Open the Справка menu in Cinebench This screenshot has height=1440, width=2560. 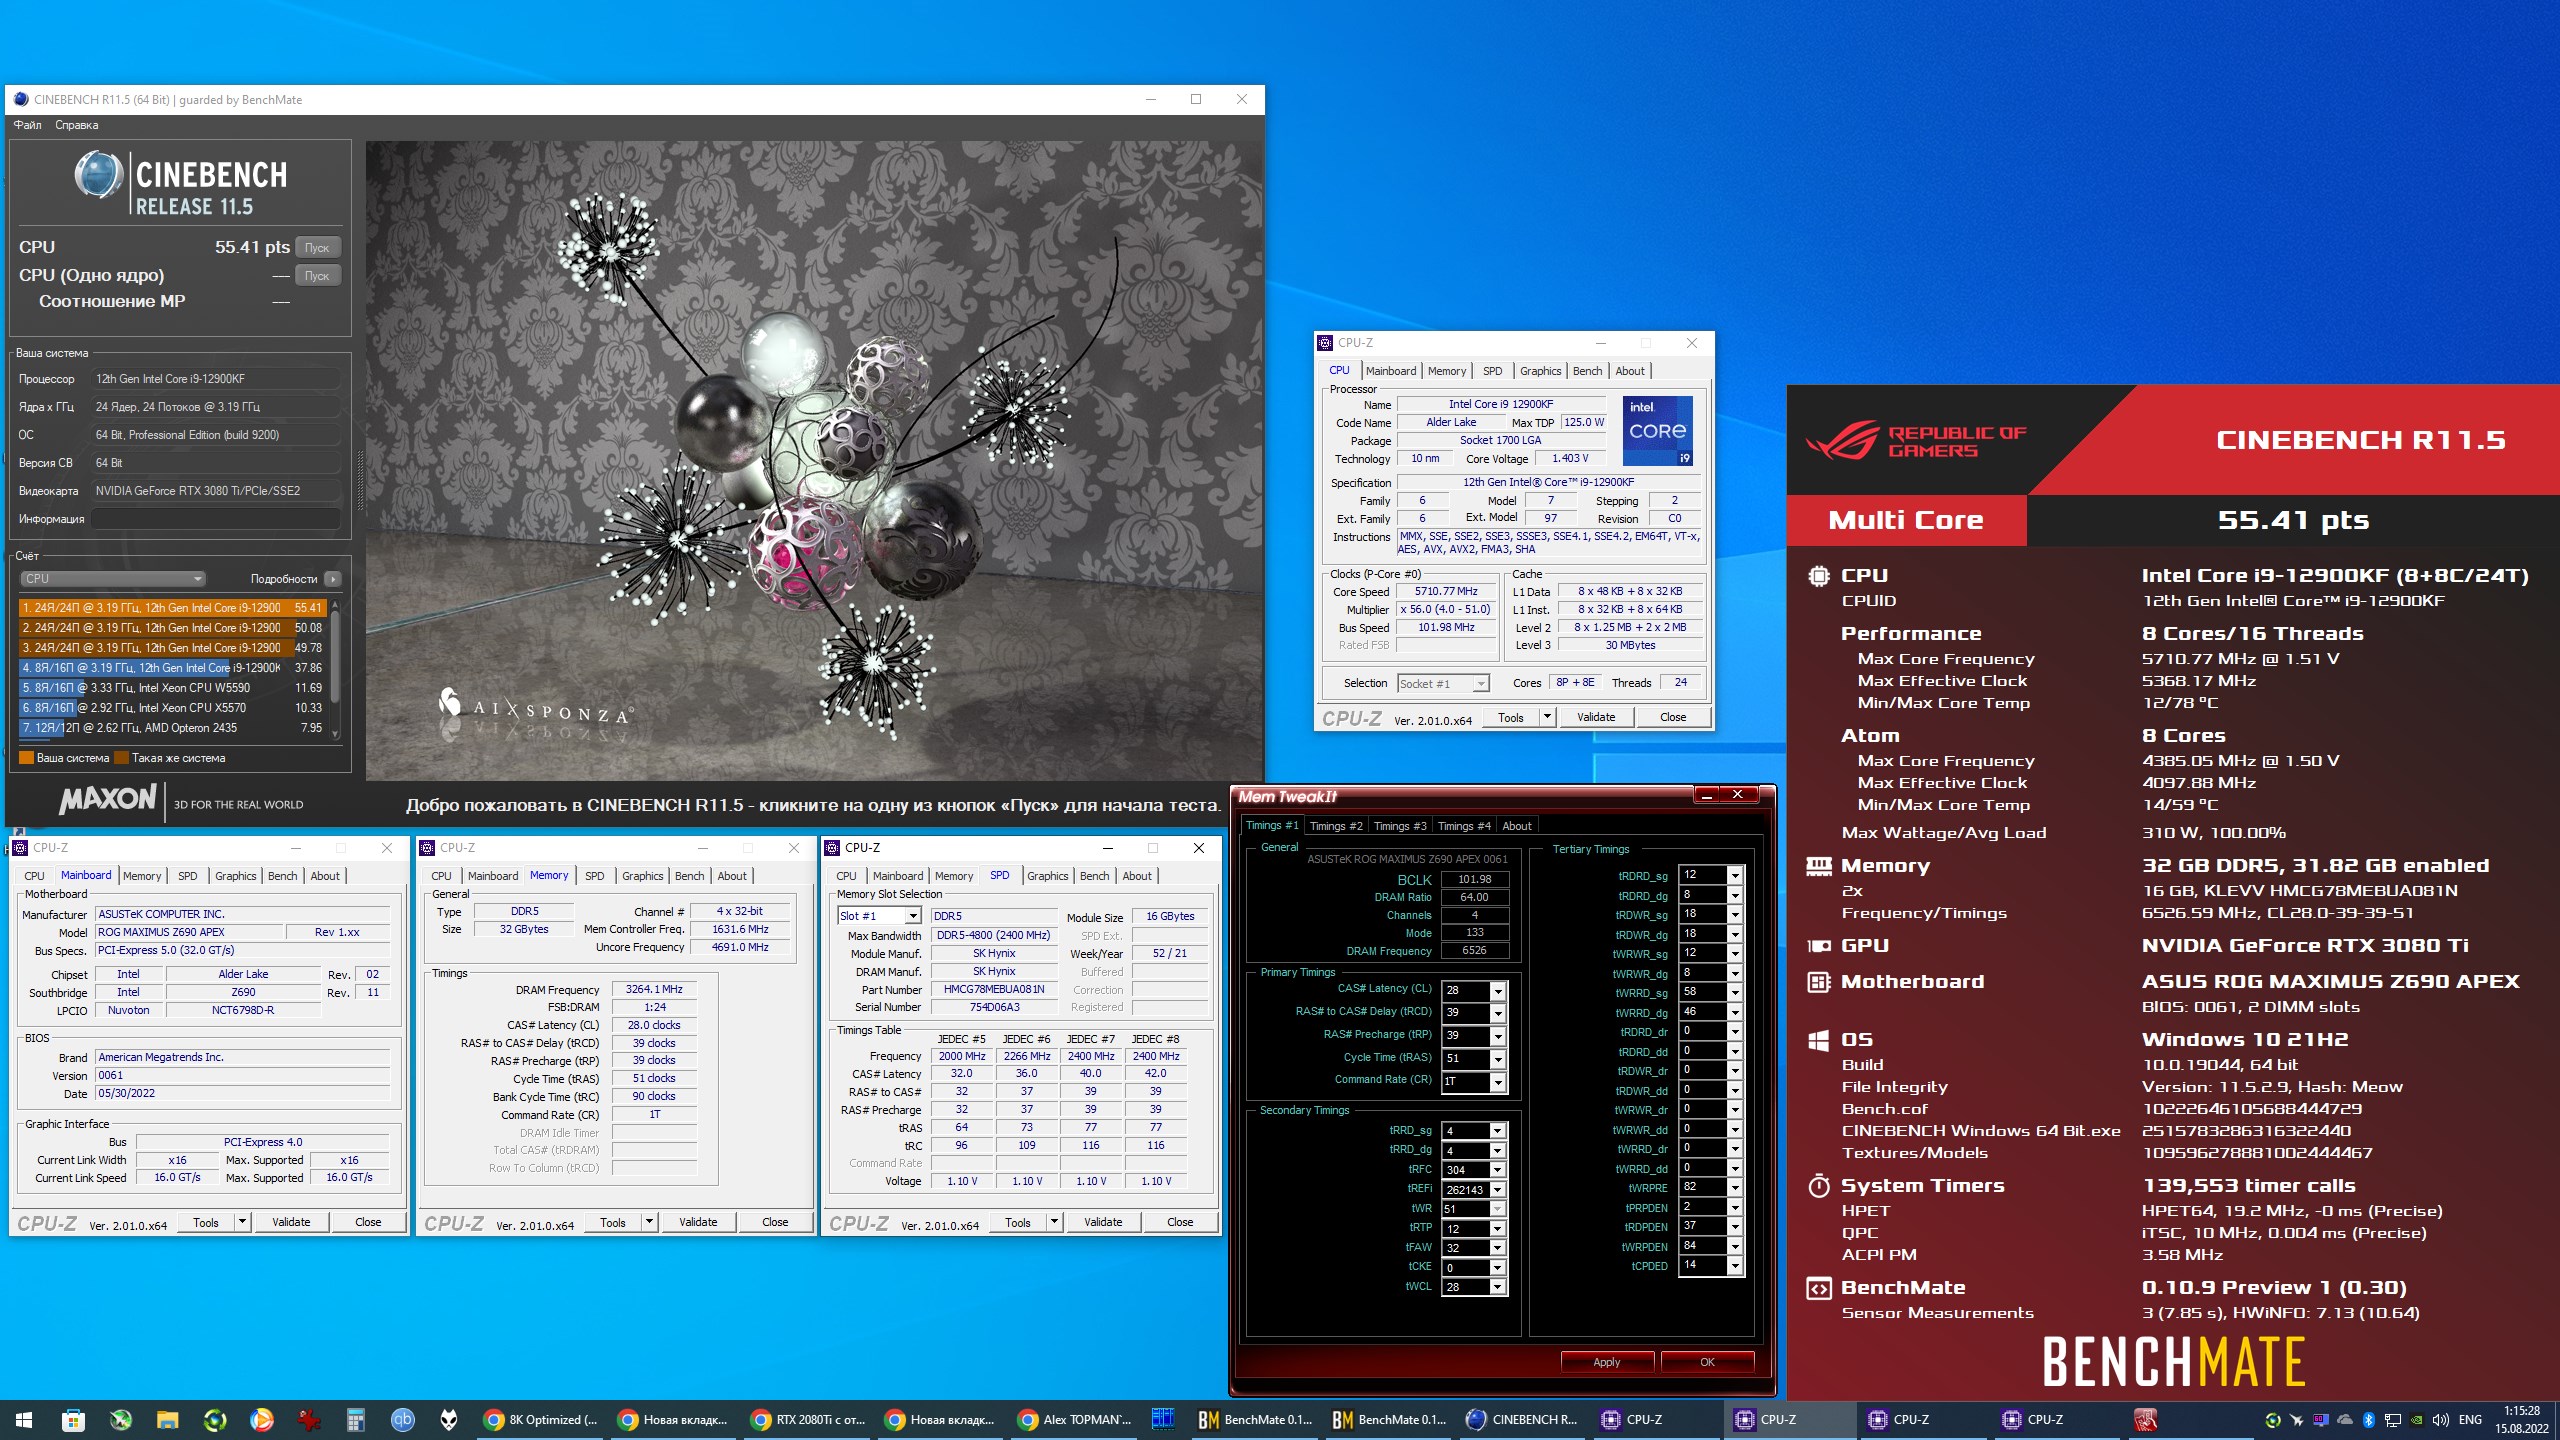pos(77,125)
